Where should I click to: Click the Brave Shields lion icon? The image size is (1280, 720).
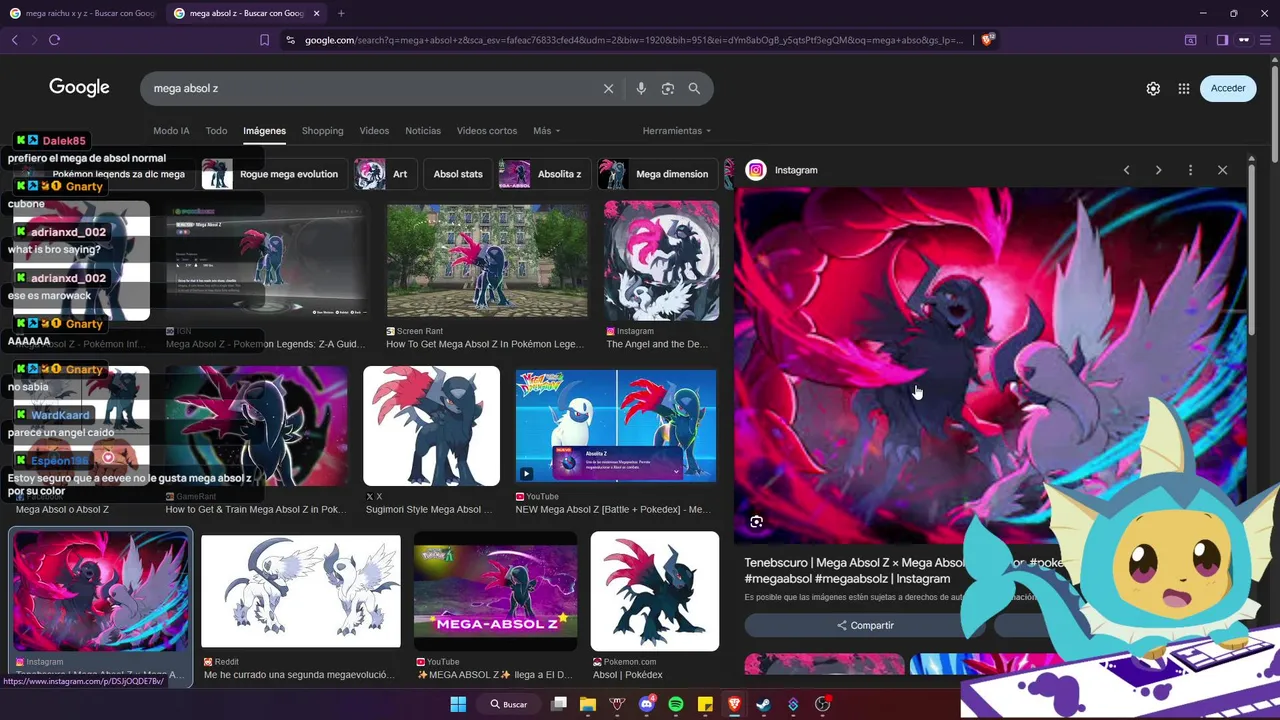point(987,40)
